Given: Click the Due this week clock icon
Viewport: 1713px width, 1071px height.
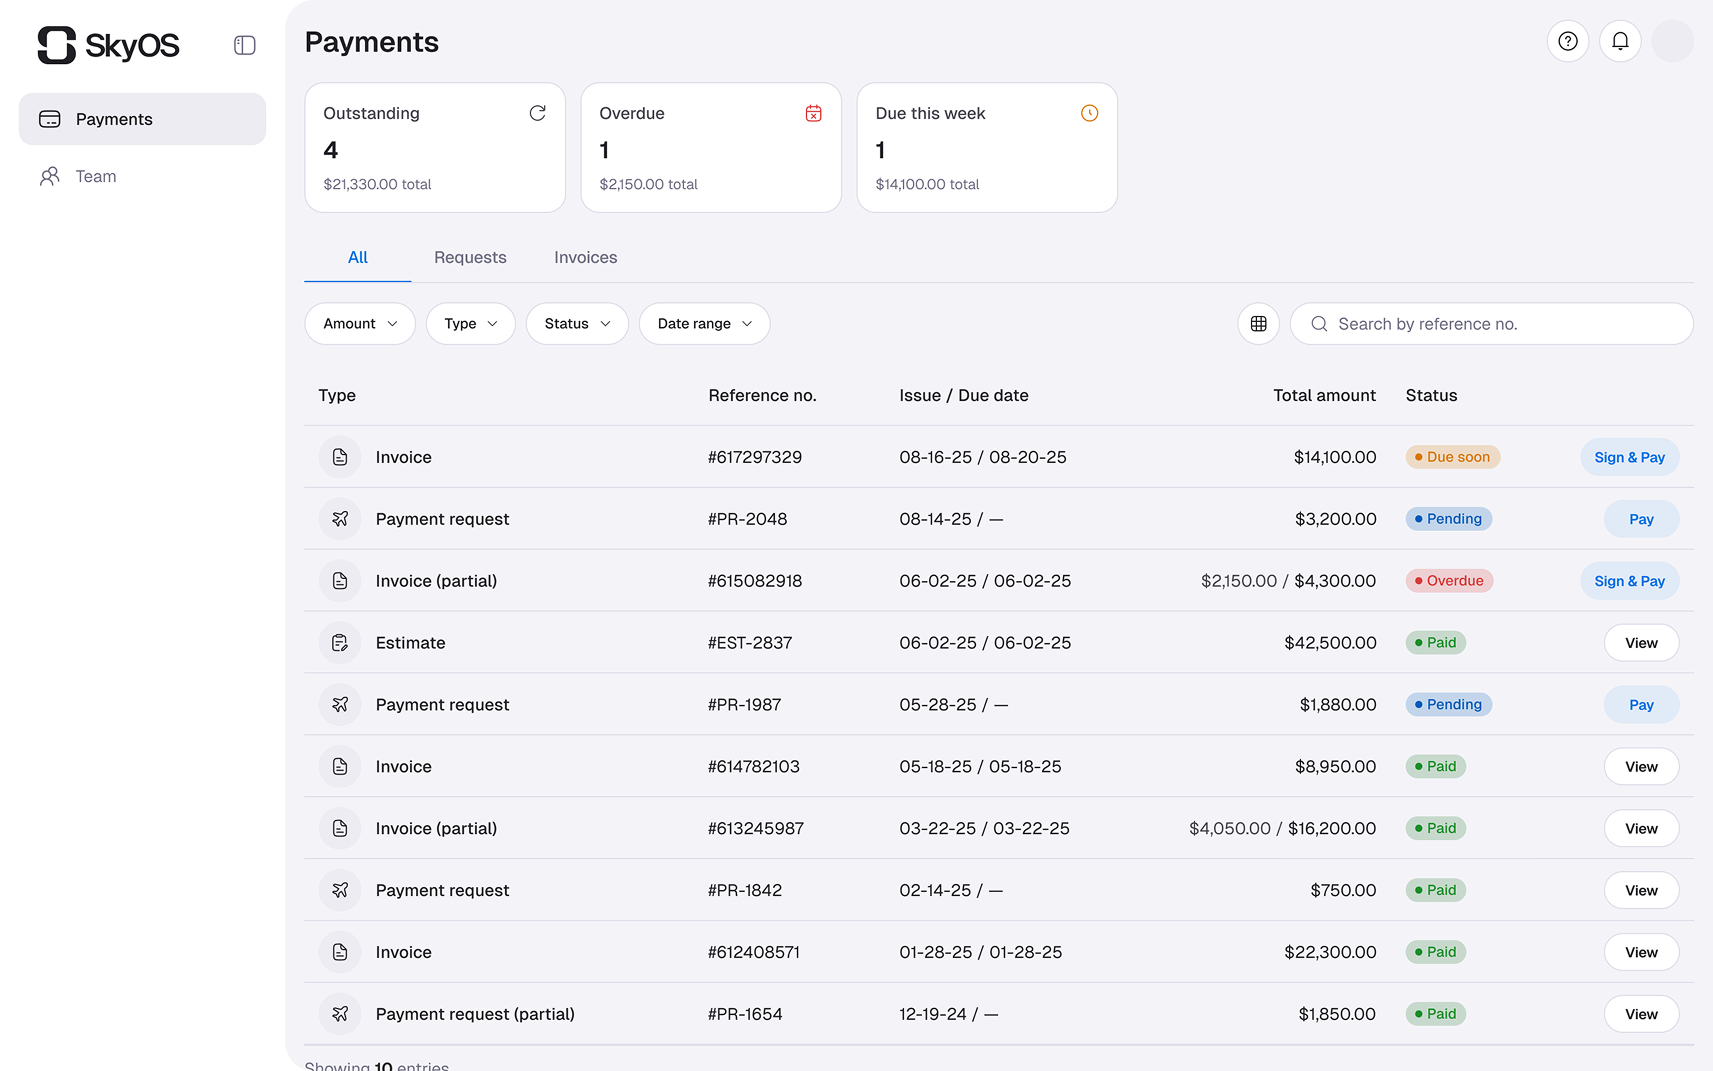Looking at the screenshot, I should 1090,113.
